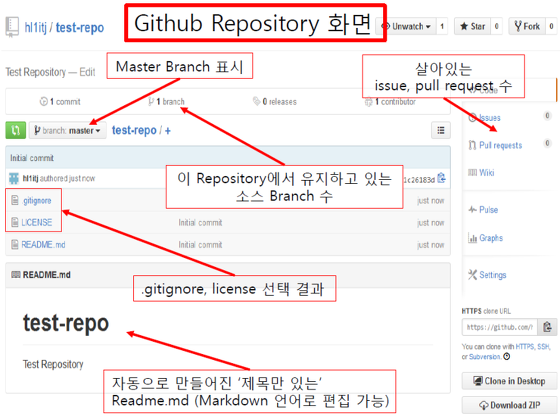This screenshot has height=419, width=560.
Task: Click the Edit link next to Test Repository
Action: click(x=87, y=72)
